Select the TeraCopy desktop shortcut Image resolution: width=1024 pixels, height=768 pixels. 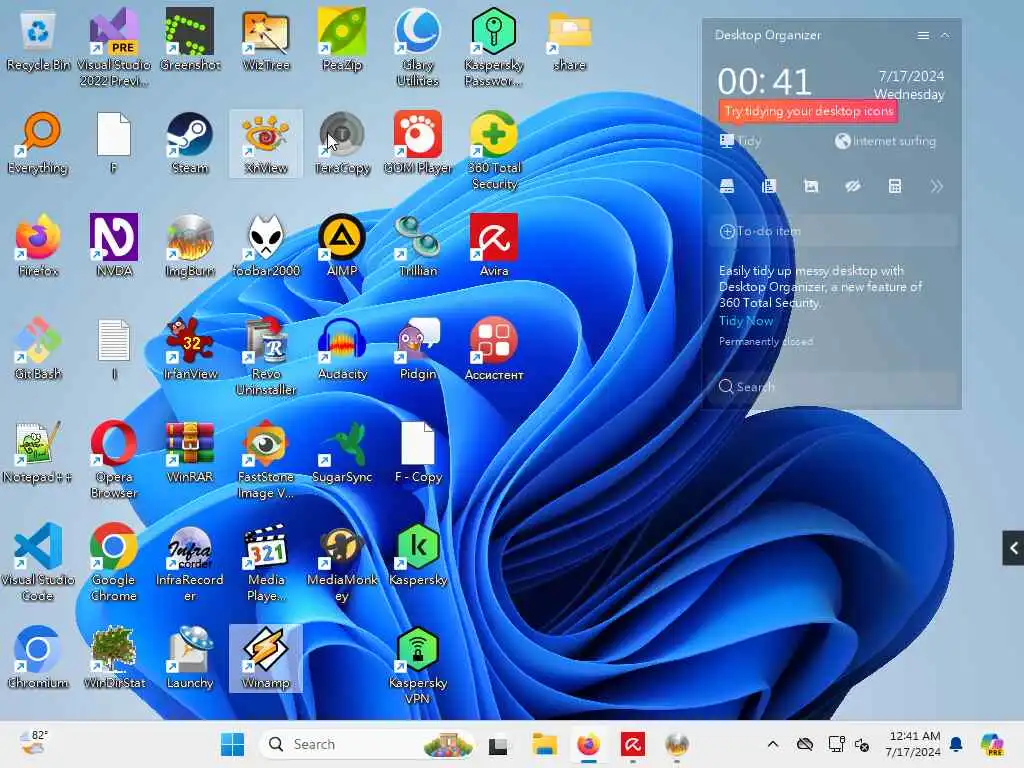(x=342, y=144)
